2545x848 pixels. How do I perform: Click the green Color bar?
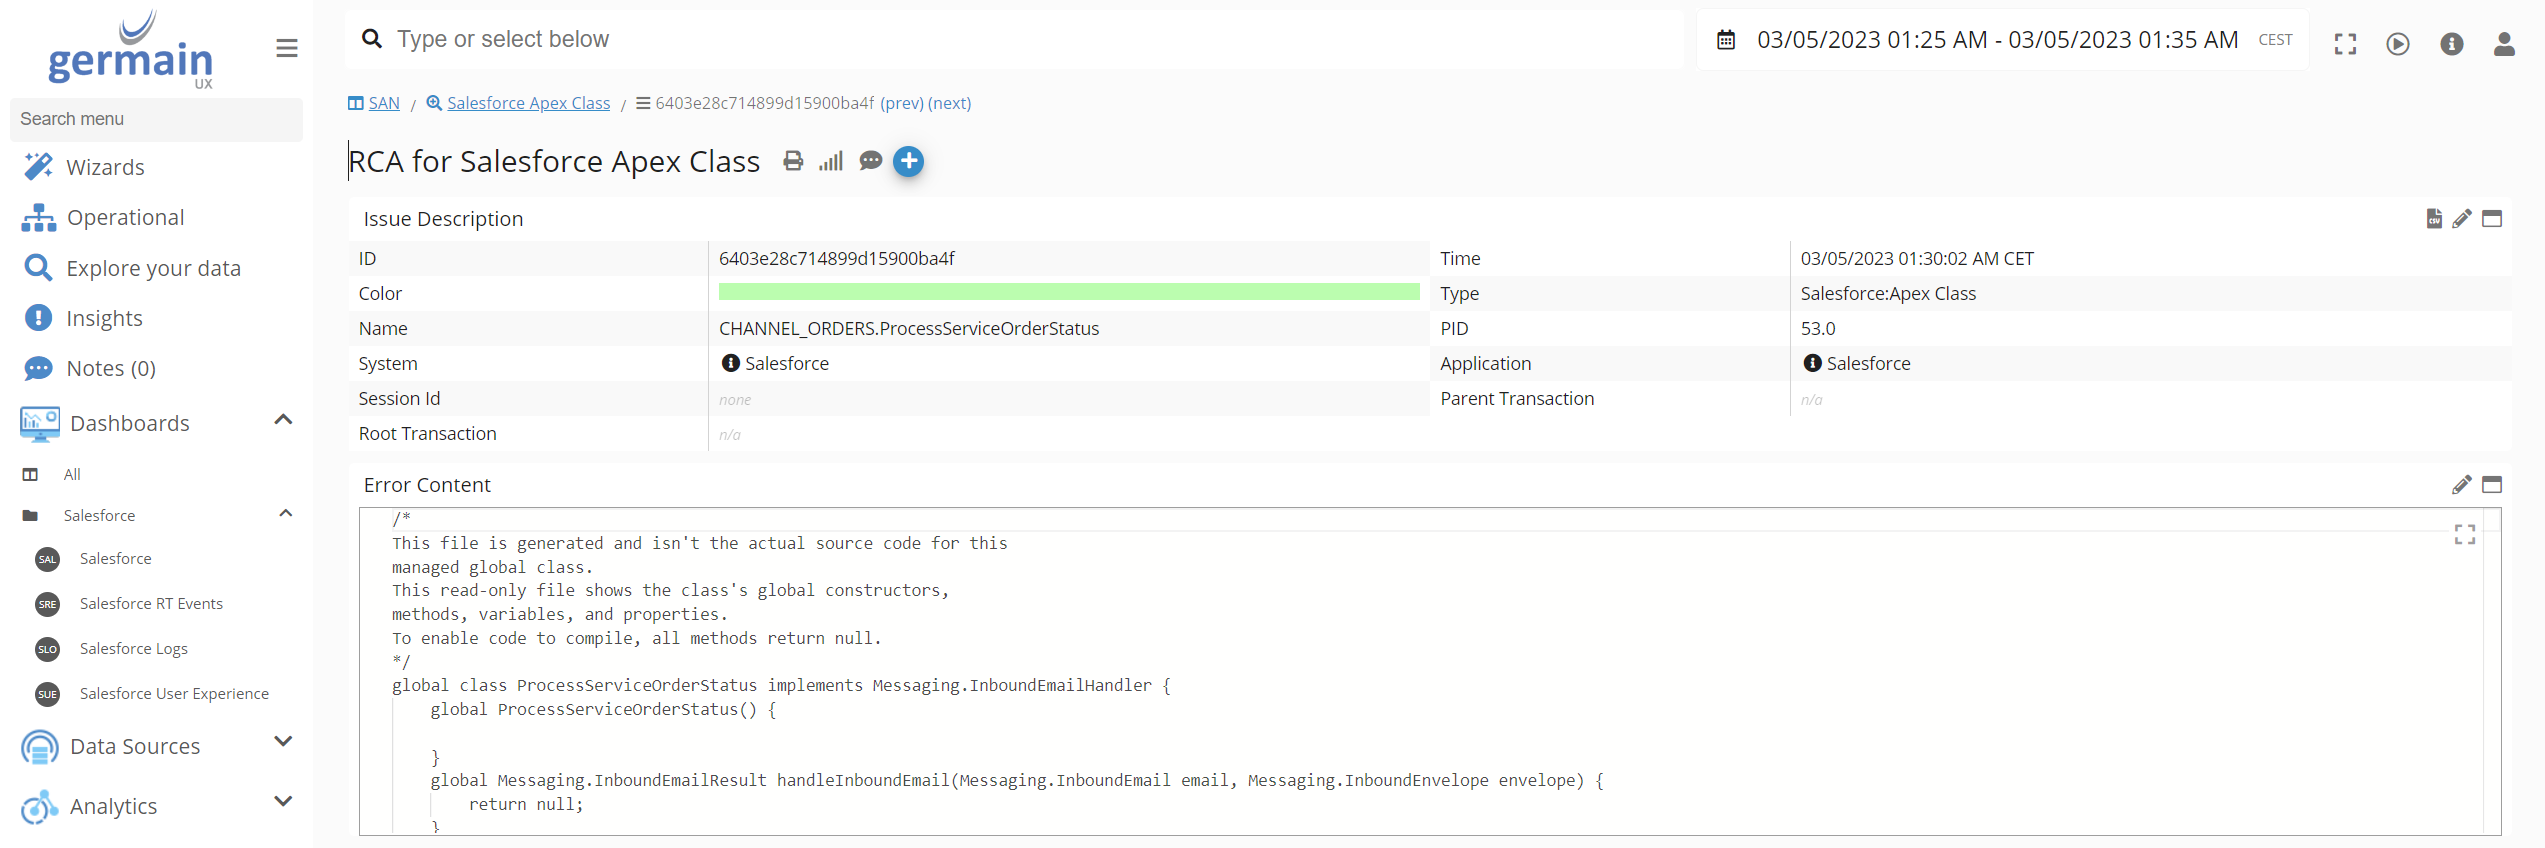point(1068,292)
